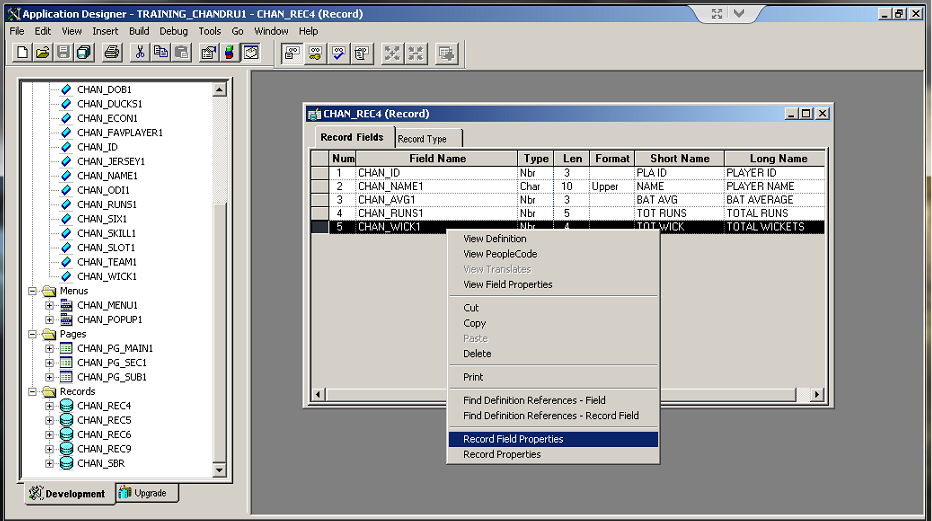Click the Records folder icon

point(49,391)
